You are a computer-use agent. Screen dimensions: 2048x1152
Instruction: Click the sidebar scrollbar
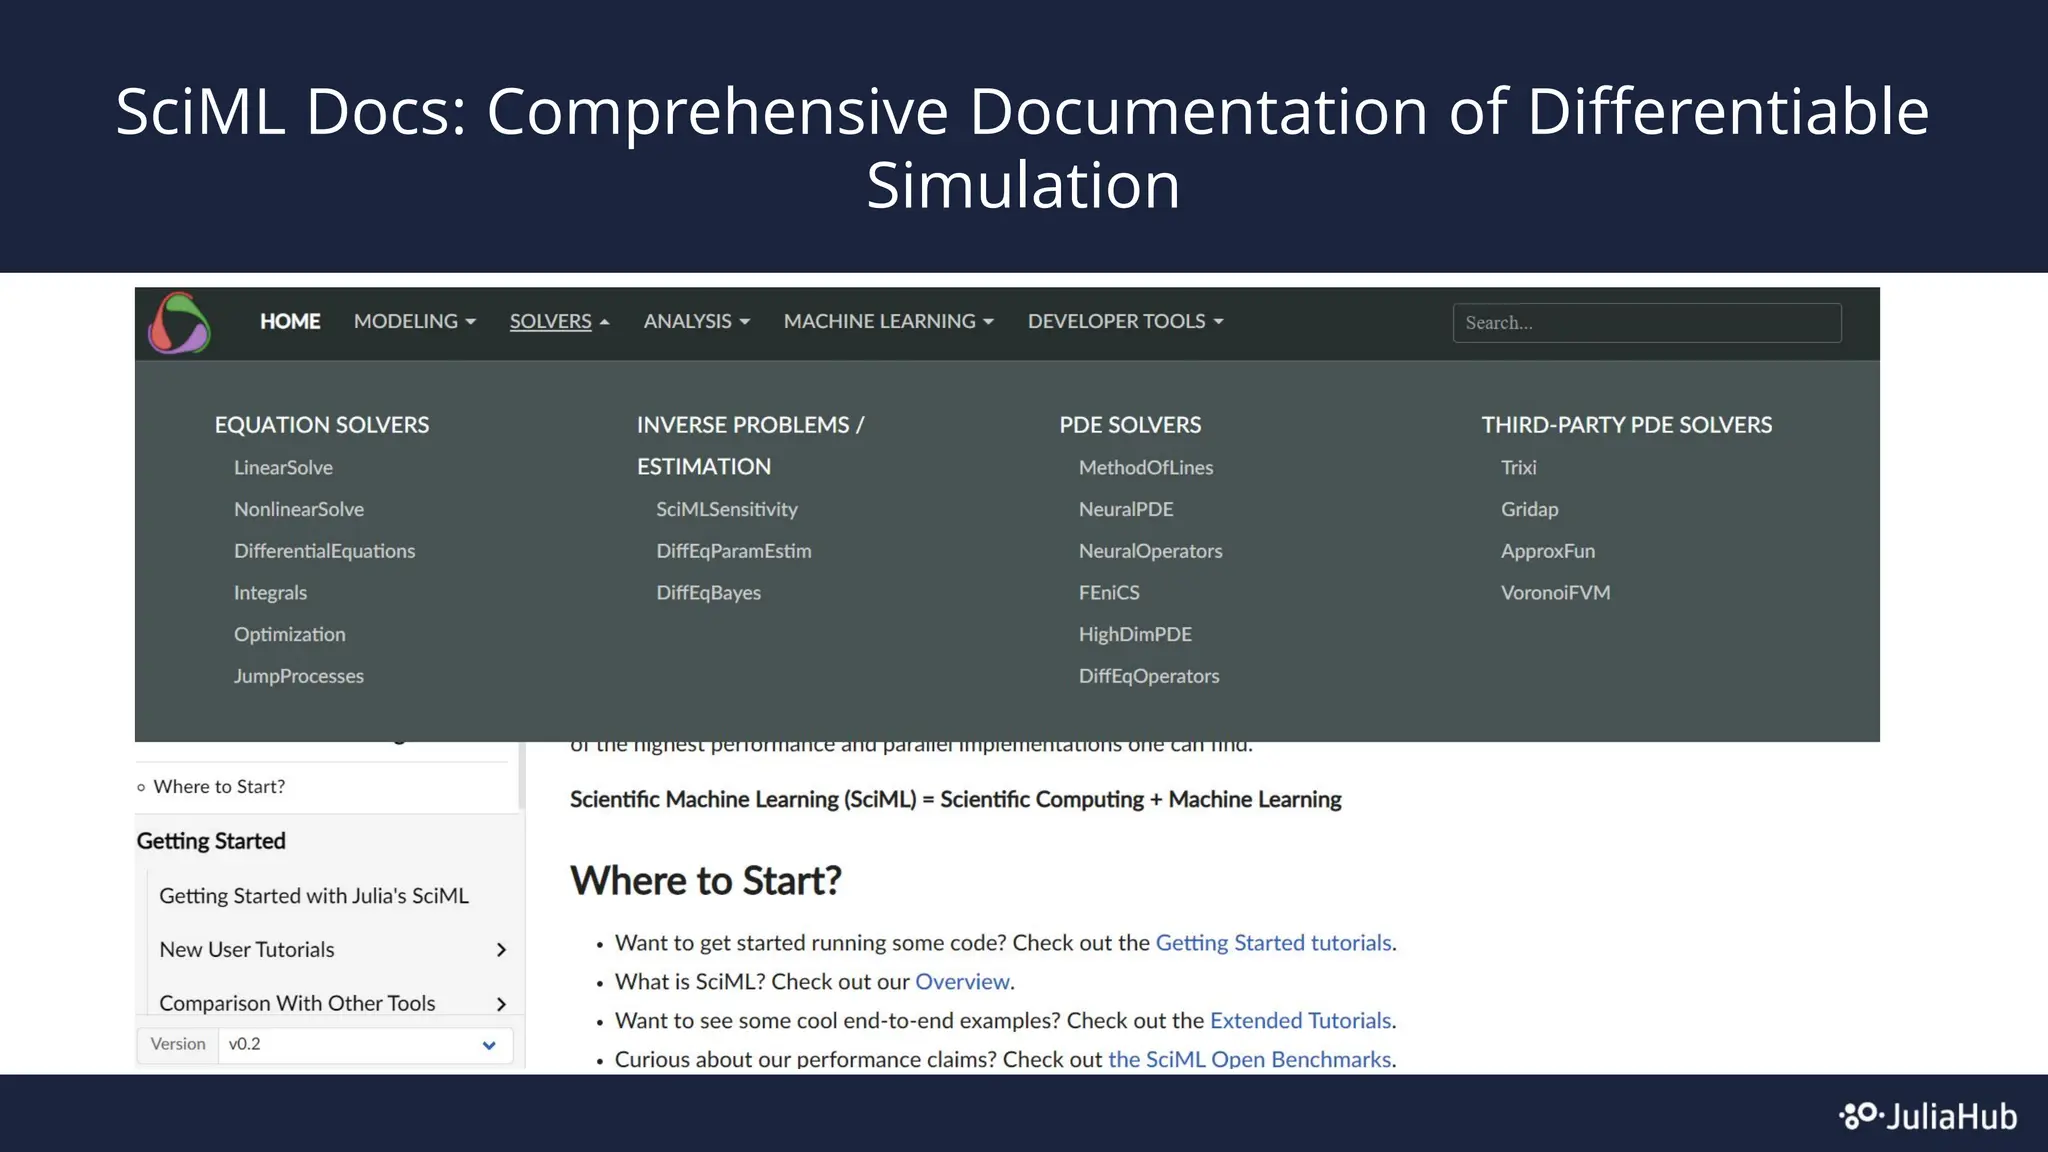[x=521, y=776]
